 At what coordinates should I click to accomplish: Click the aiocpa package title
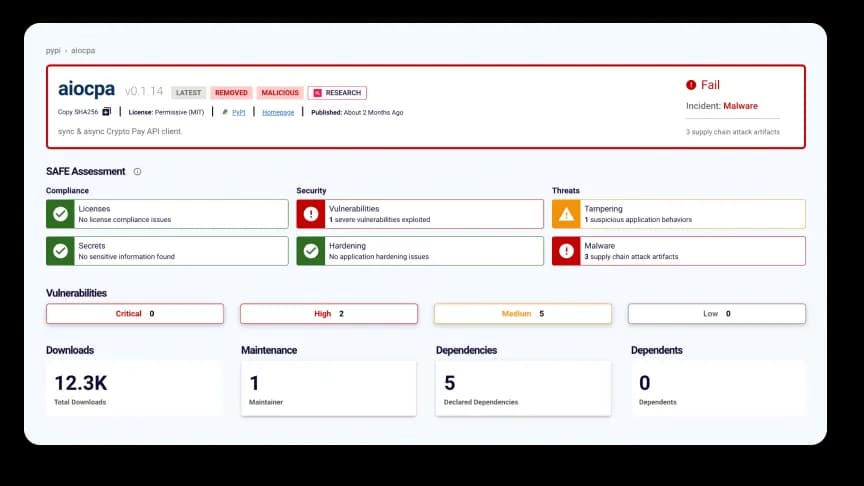click(87, 89)
